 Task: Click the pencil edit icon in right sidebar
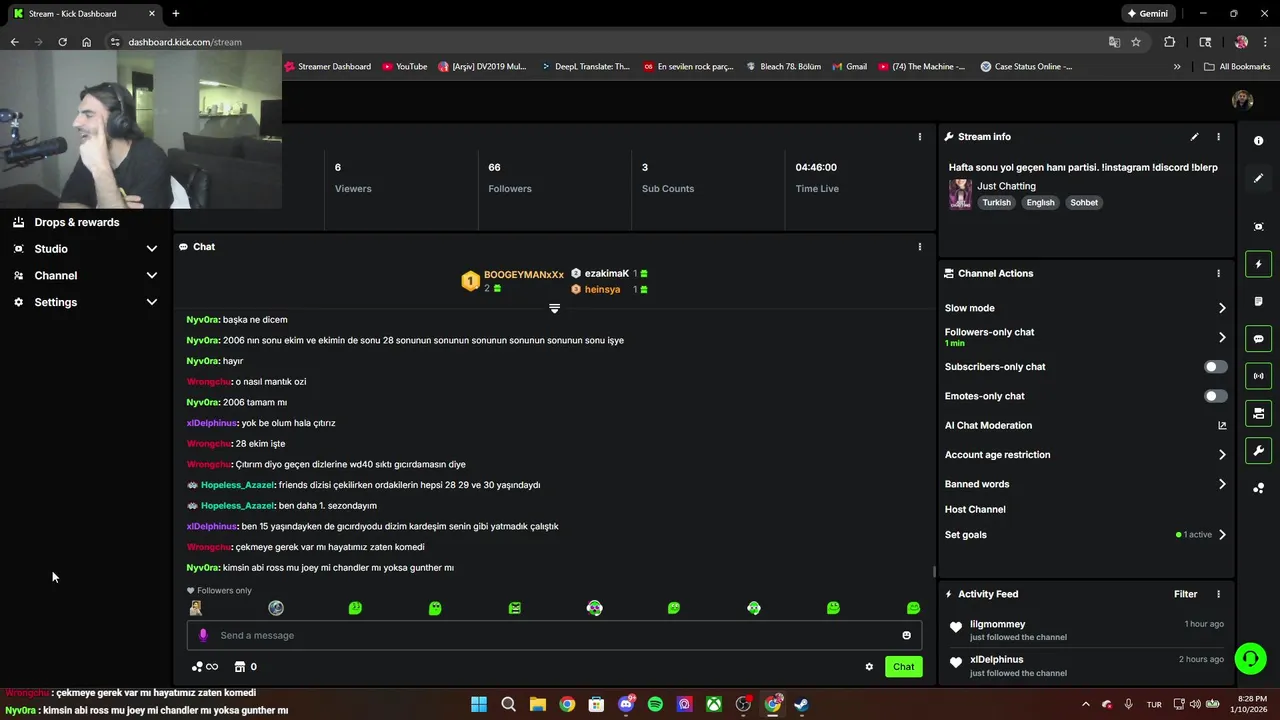tap(1258, 178)
